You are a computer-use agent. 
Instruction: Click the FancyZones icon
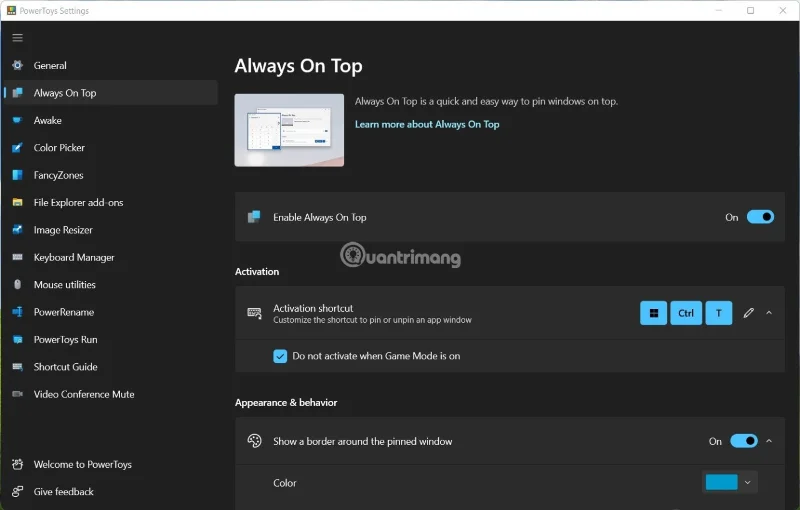[17, 175]
